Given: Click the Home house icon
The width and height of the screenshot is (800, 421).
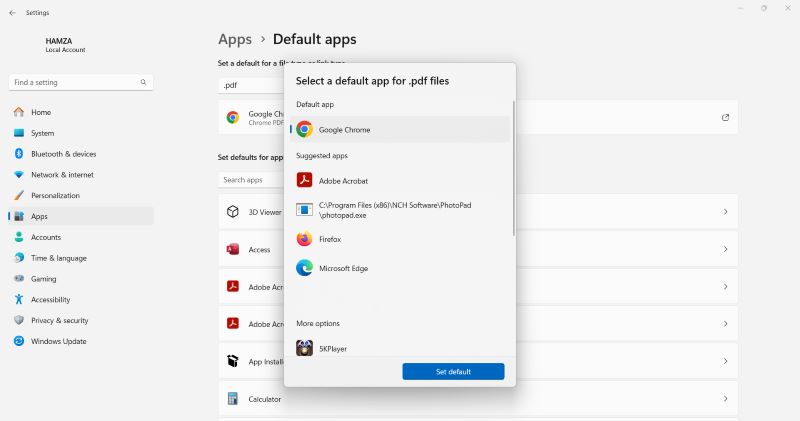Looking at the screenshot, I should coord(19,112).
